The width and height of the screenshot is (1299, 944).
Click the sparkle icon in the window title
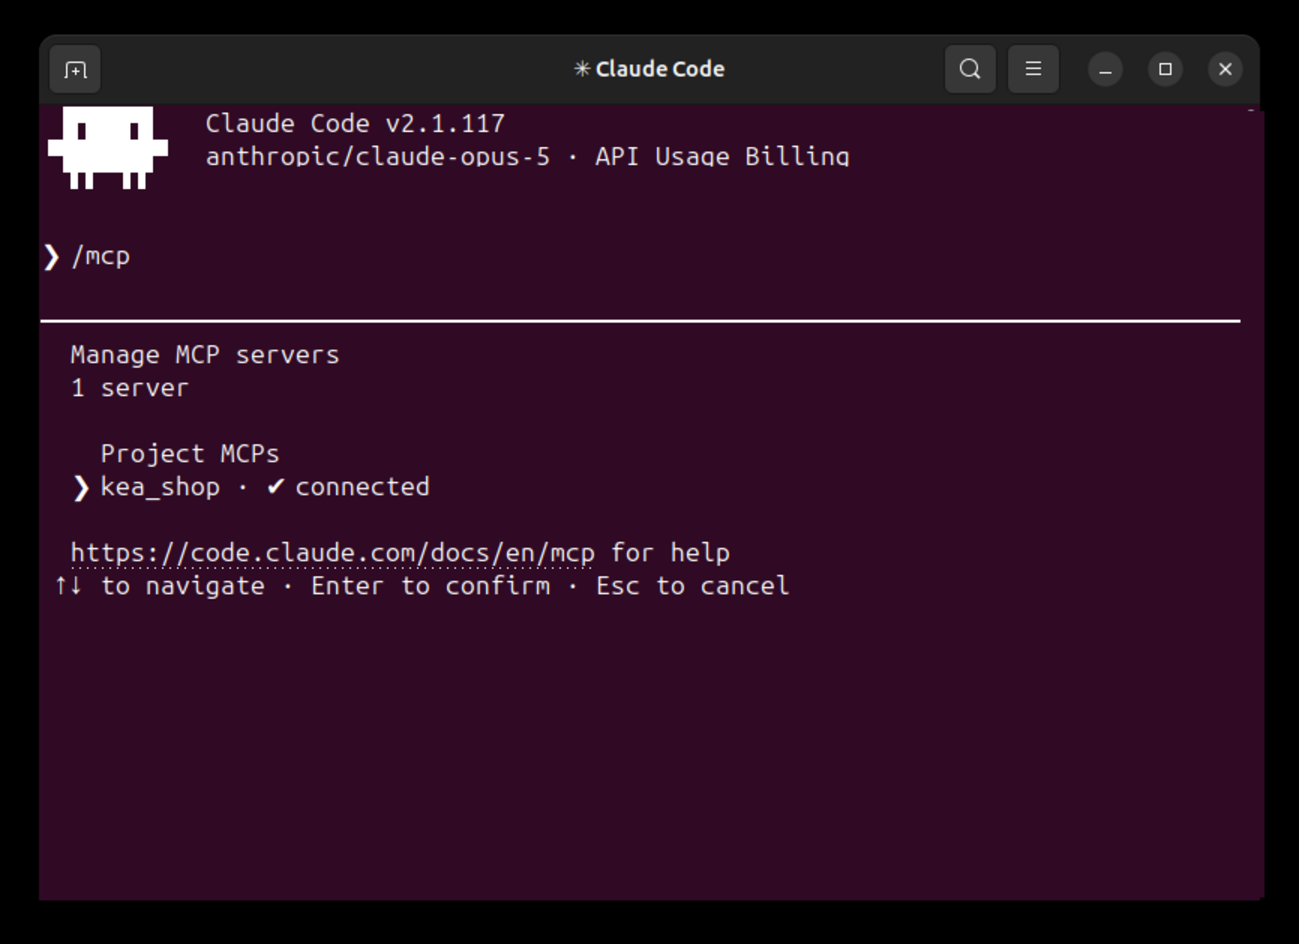[582, 69]
